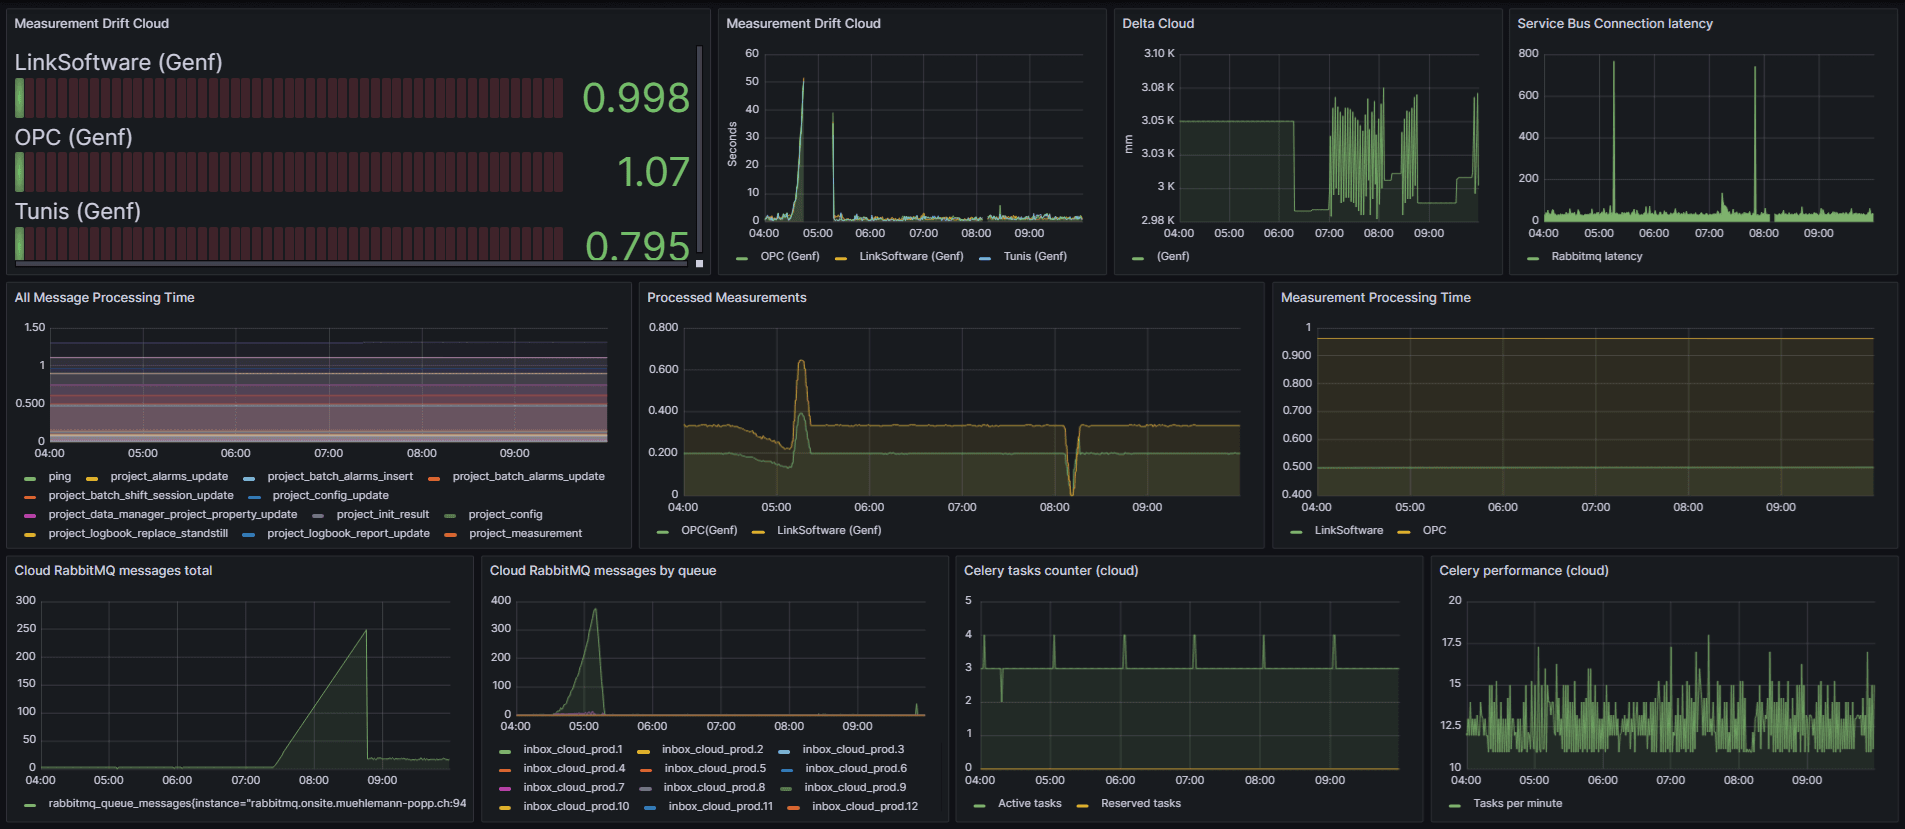1905x829 pixels.
Task: Open Celery performance (cloud) panel title menu
Action: coord(1523,571)
